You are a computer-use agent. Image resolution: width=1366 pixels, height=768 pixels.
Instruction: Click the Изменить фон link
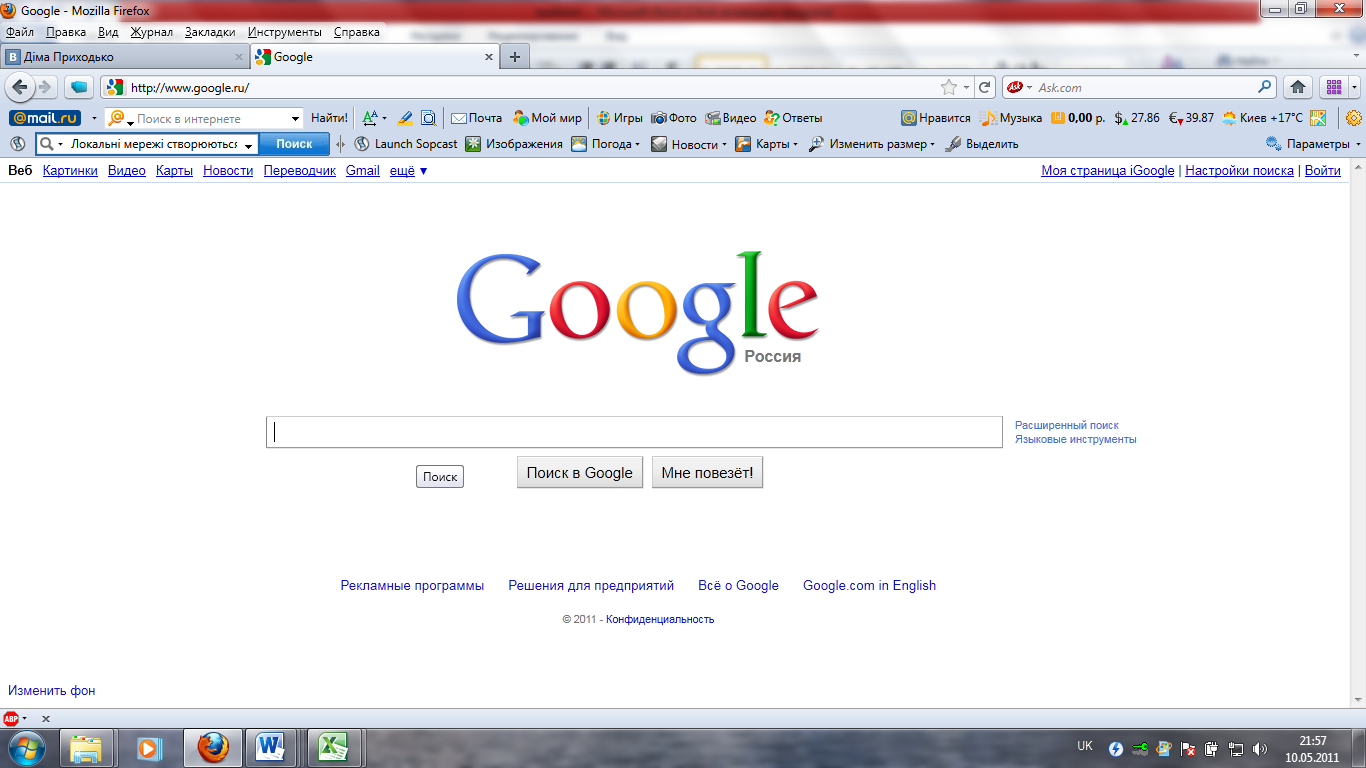pyautogui.click(x=52, y=691)
